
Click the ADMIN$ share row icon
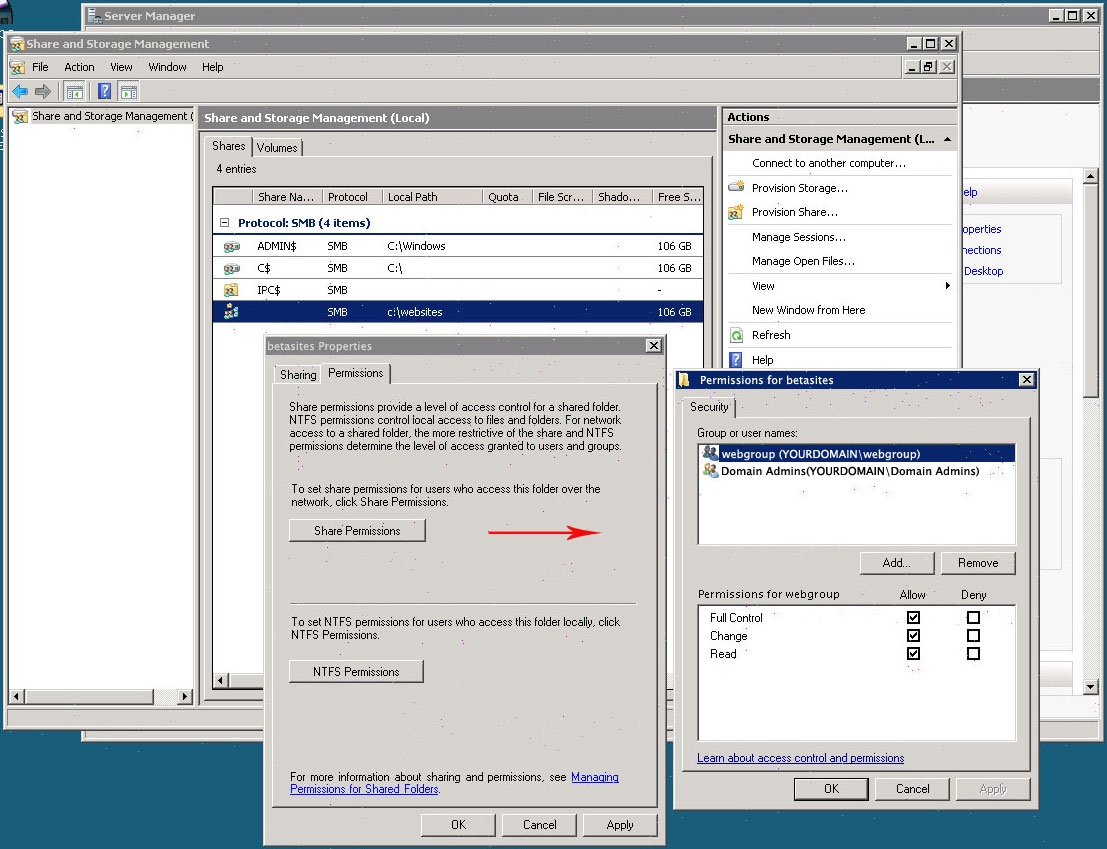[232, 246]
